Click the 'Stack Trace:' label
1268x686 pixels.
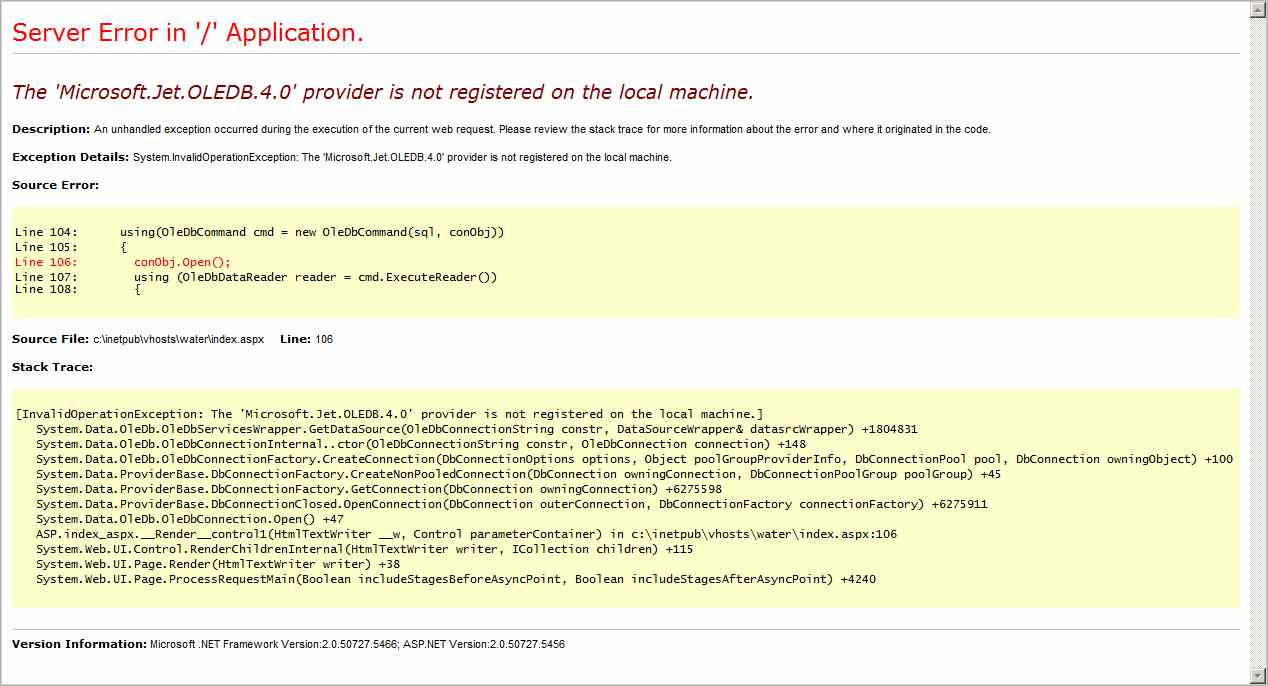tap(52, 367)
